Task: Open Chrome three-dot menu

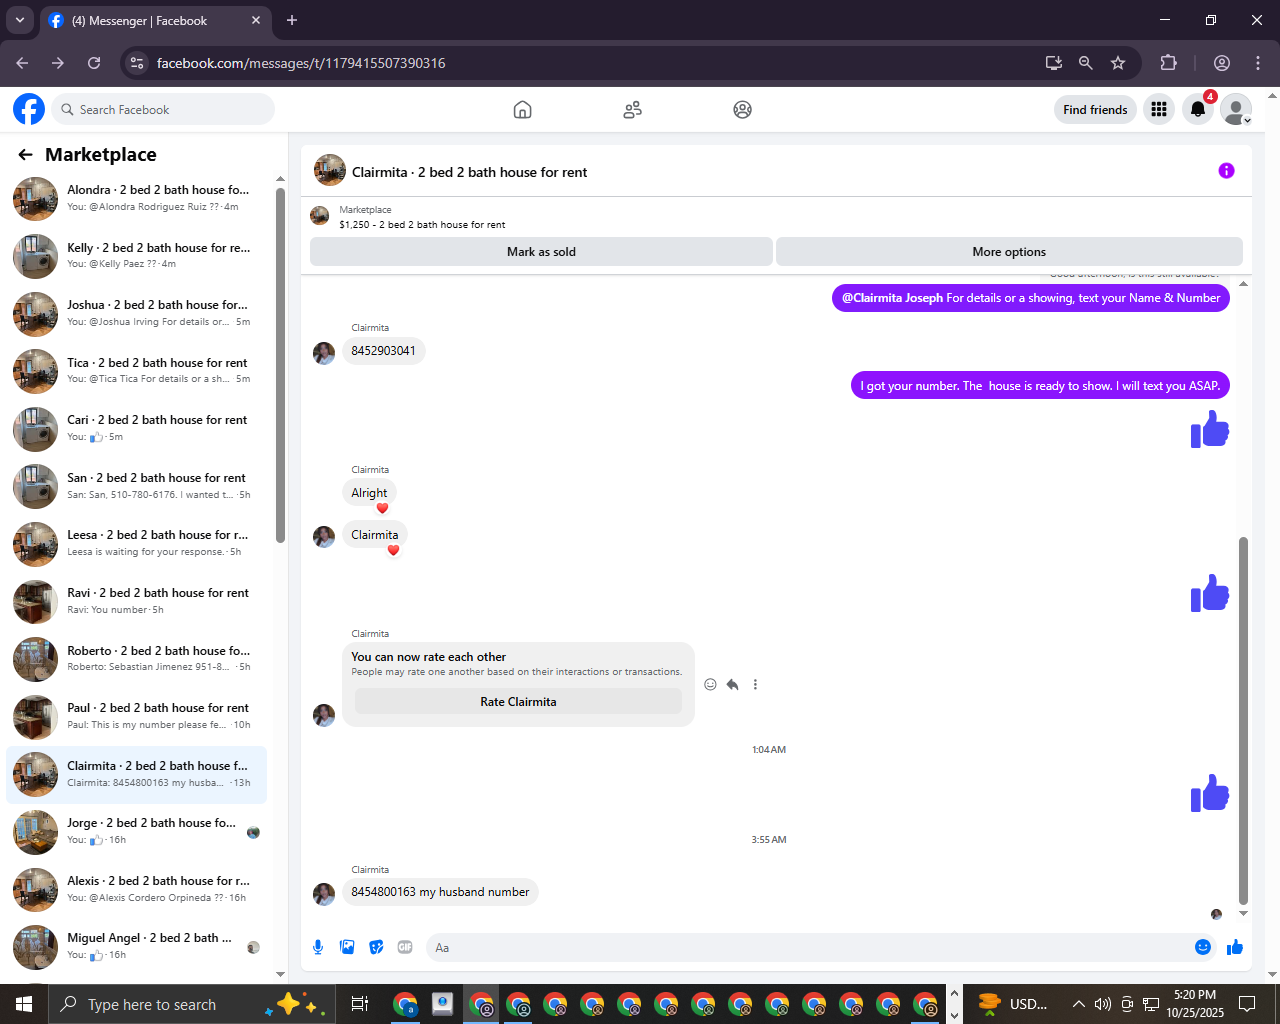Action: coord(1258,63)
